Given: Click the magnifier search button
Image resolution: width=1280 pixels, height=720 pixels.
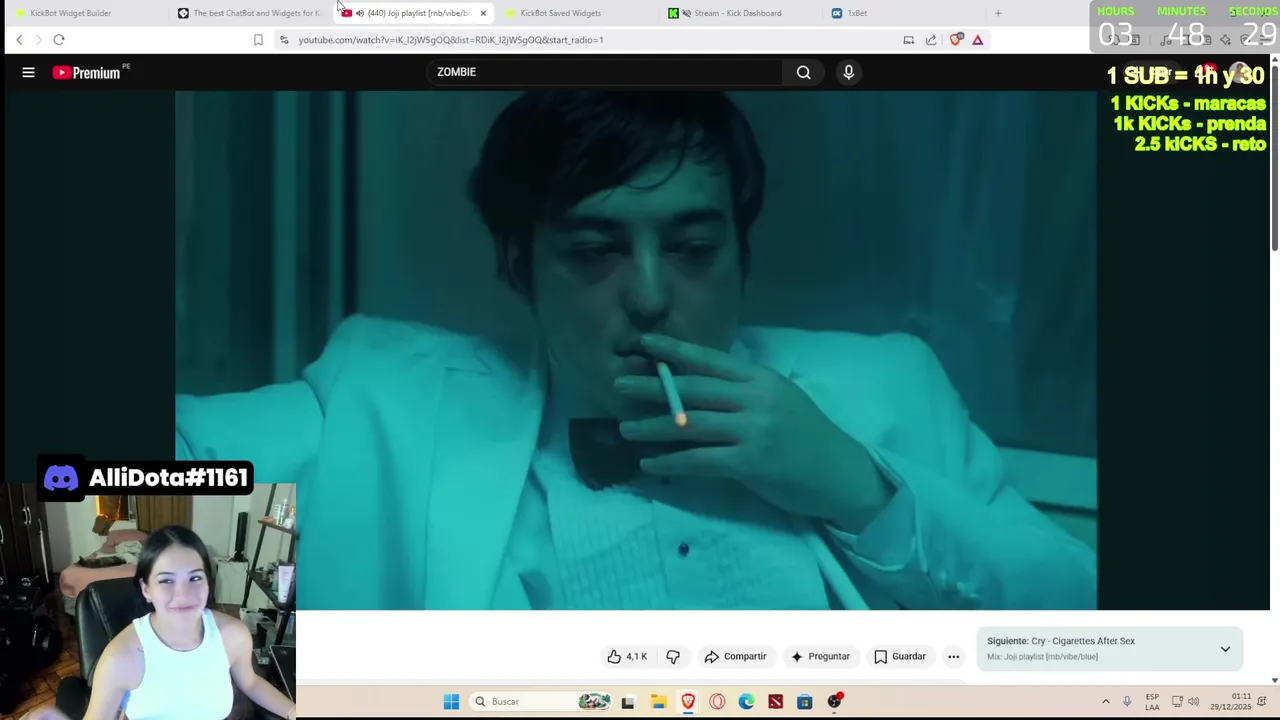Looking at the screenshot, I should 803,72.
